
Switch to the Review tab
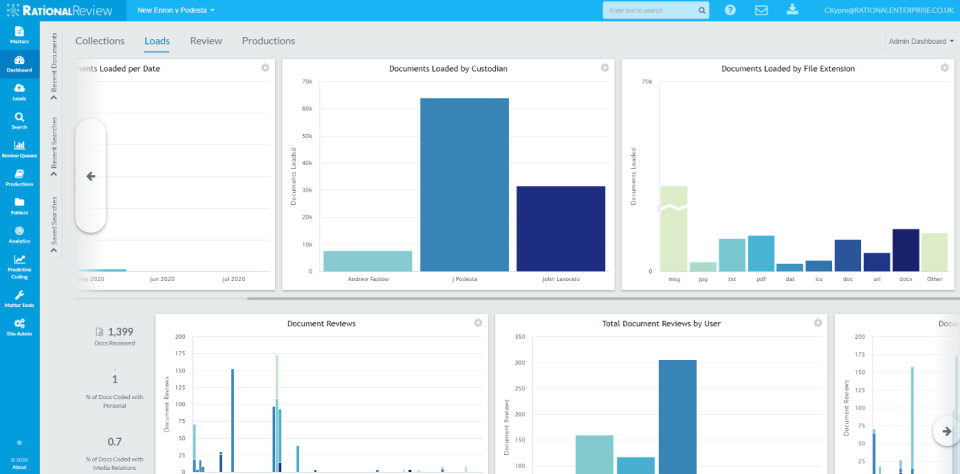(206, 41)
